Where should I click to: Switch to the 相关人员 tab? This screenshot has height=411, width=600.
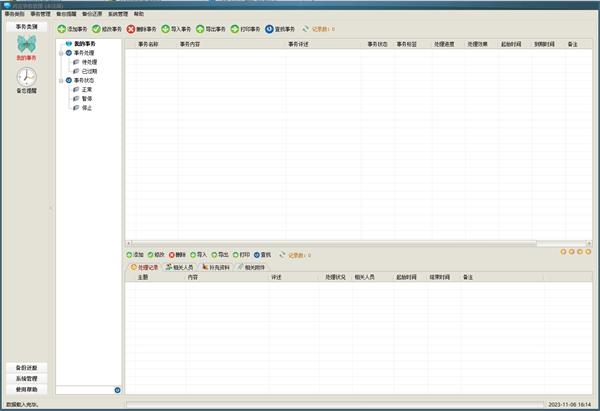click(181, 267)
